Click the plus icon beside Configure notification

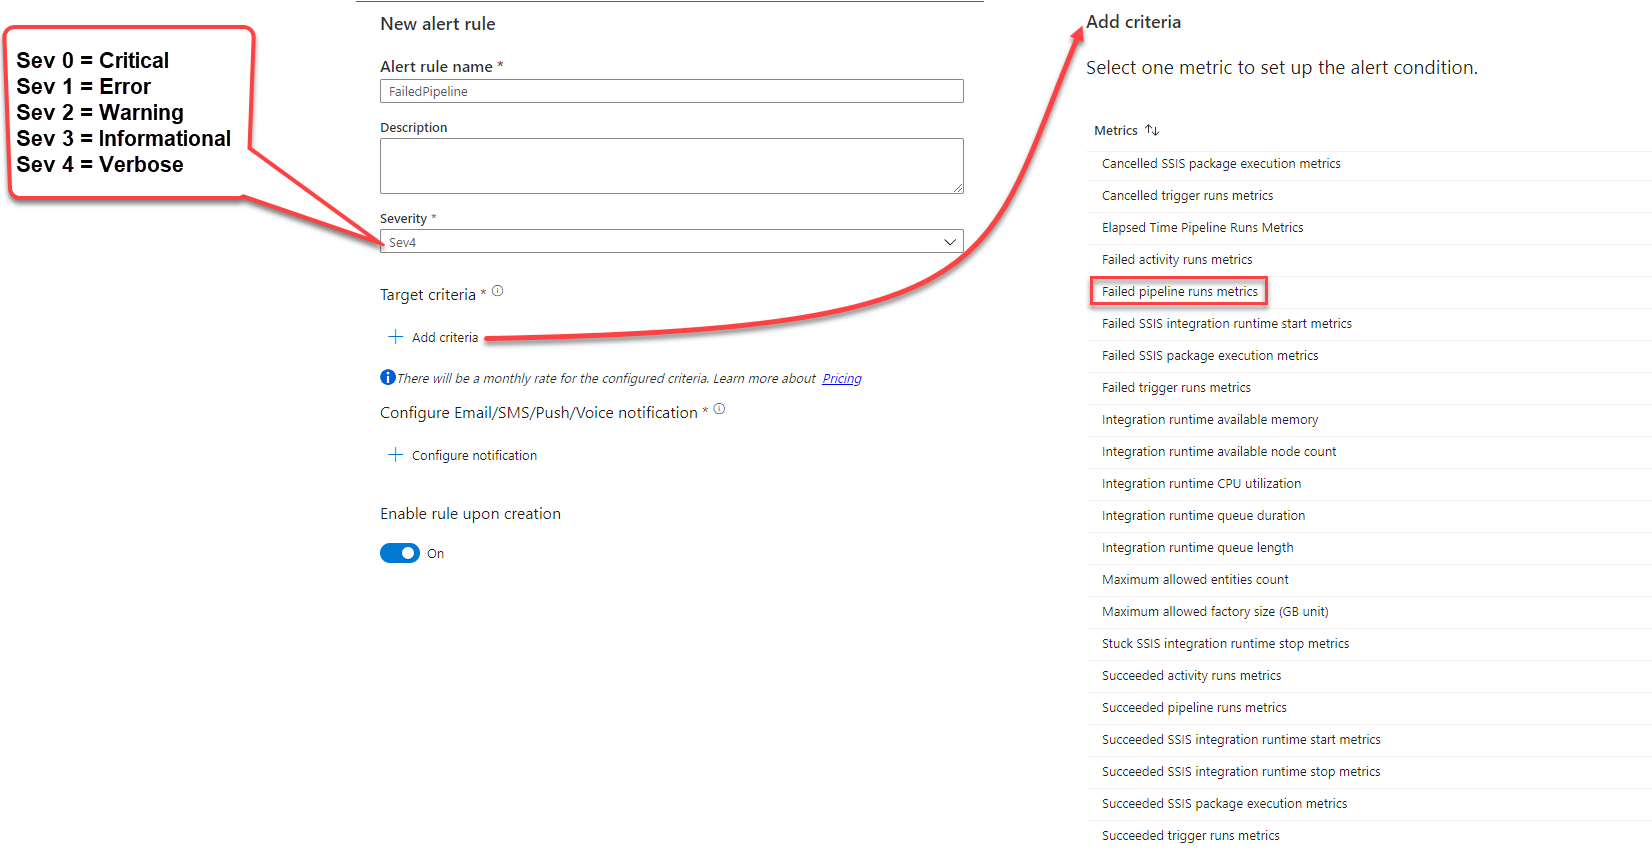(395, 455)
